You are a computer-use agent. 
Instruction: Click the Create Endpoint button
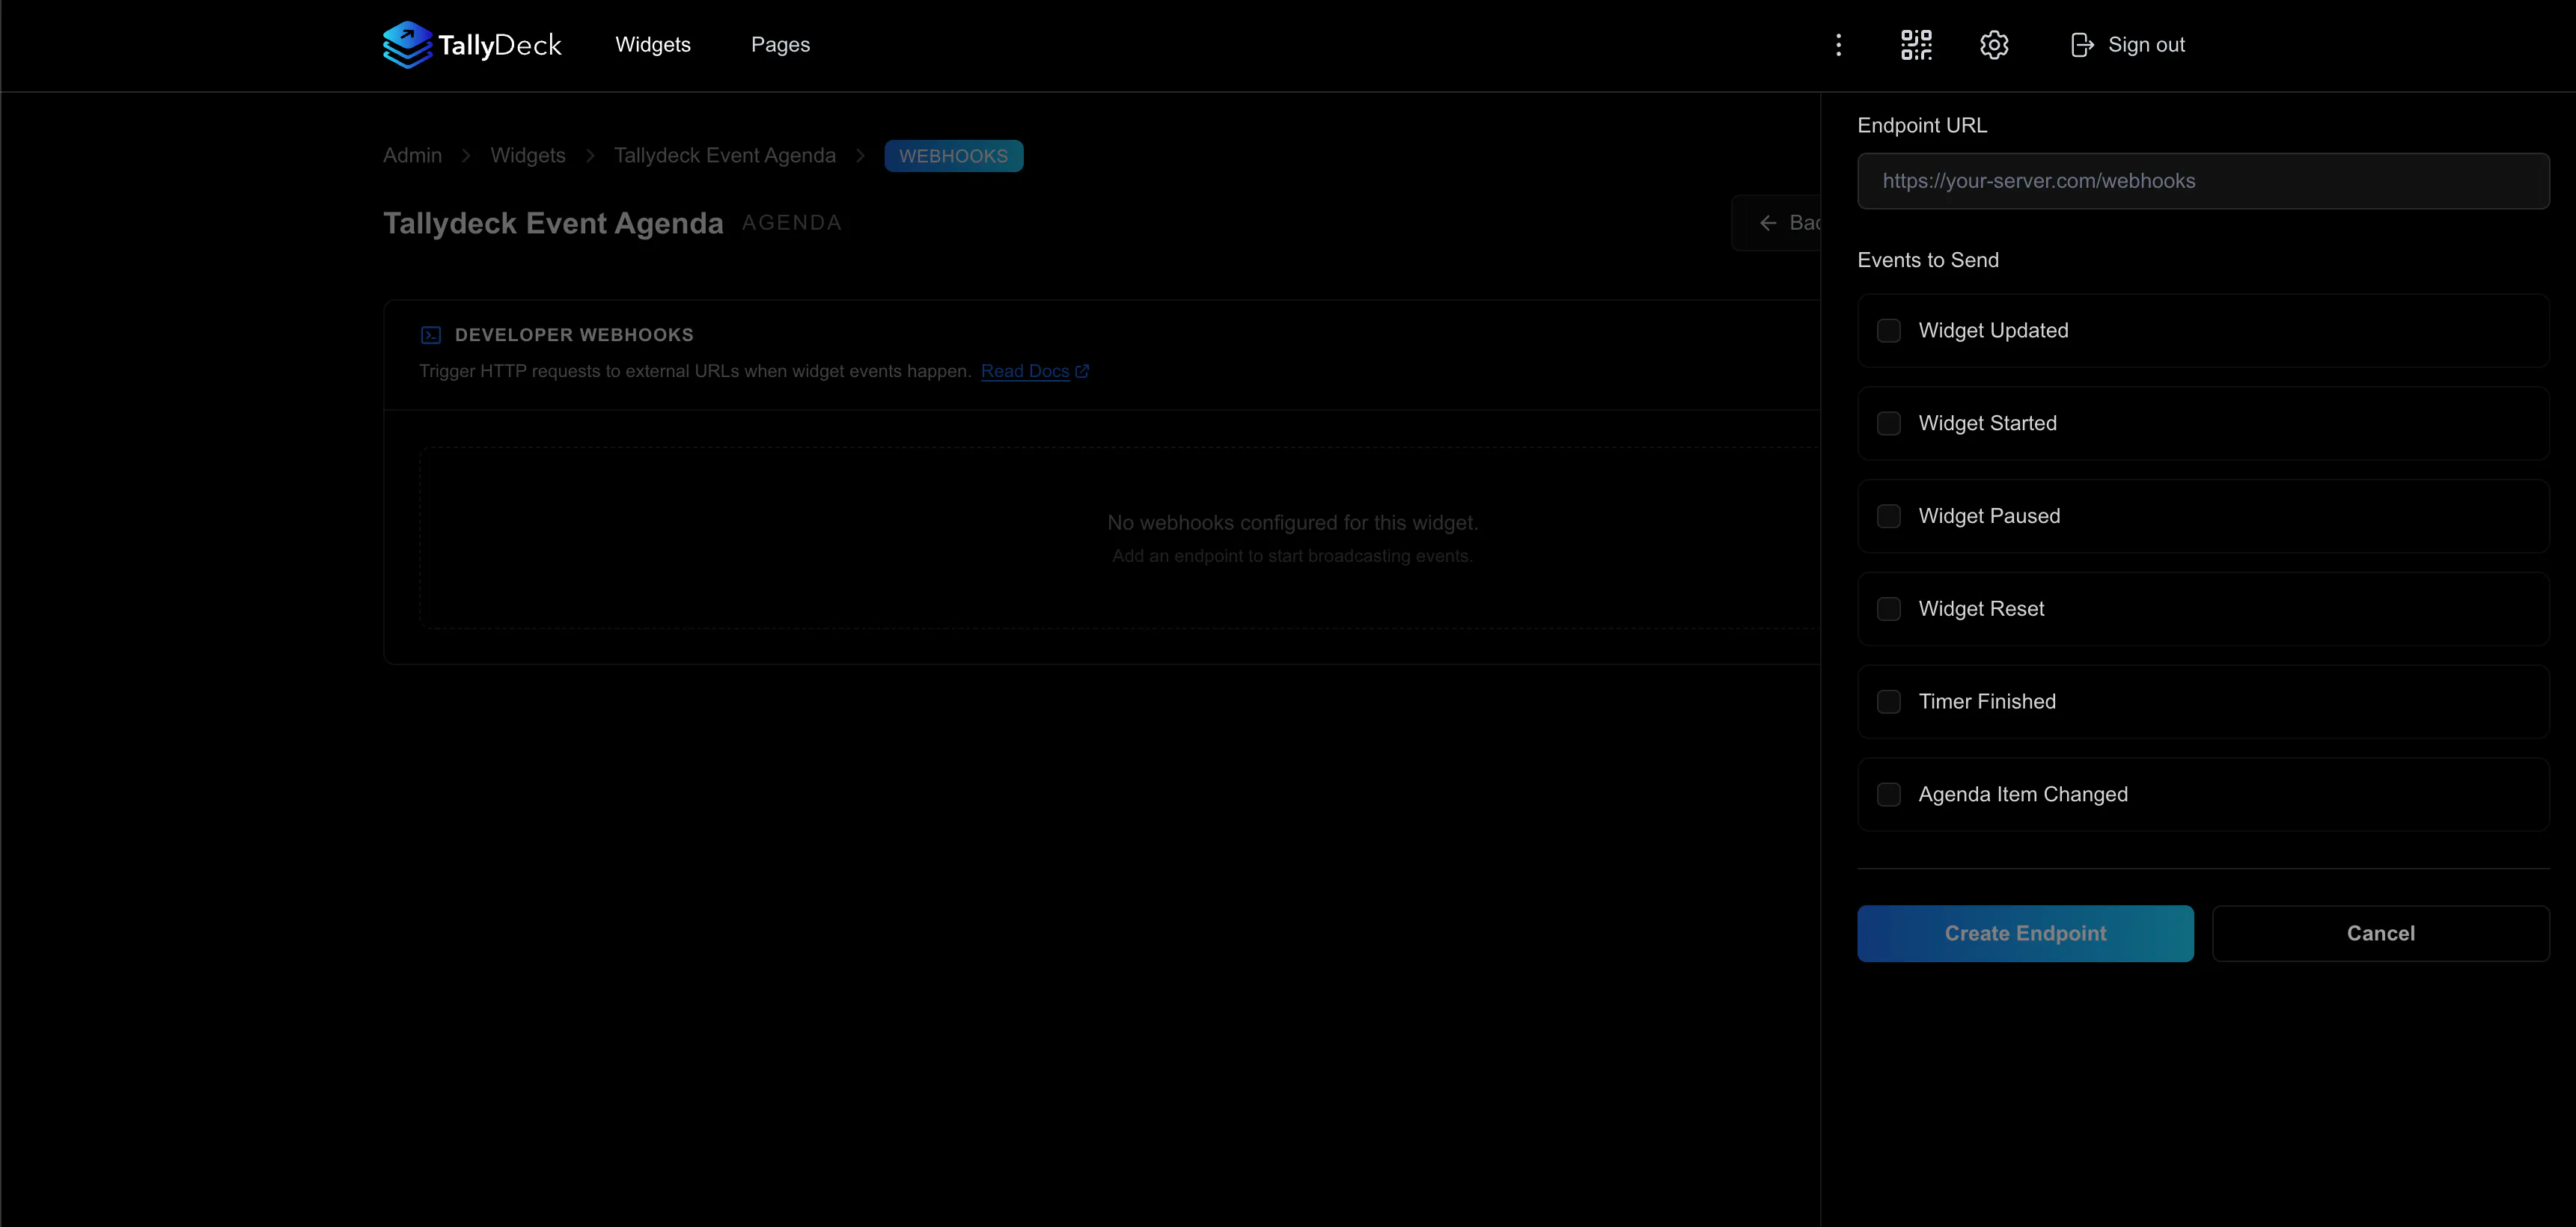click(2025, 933)
